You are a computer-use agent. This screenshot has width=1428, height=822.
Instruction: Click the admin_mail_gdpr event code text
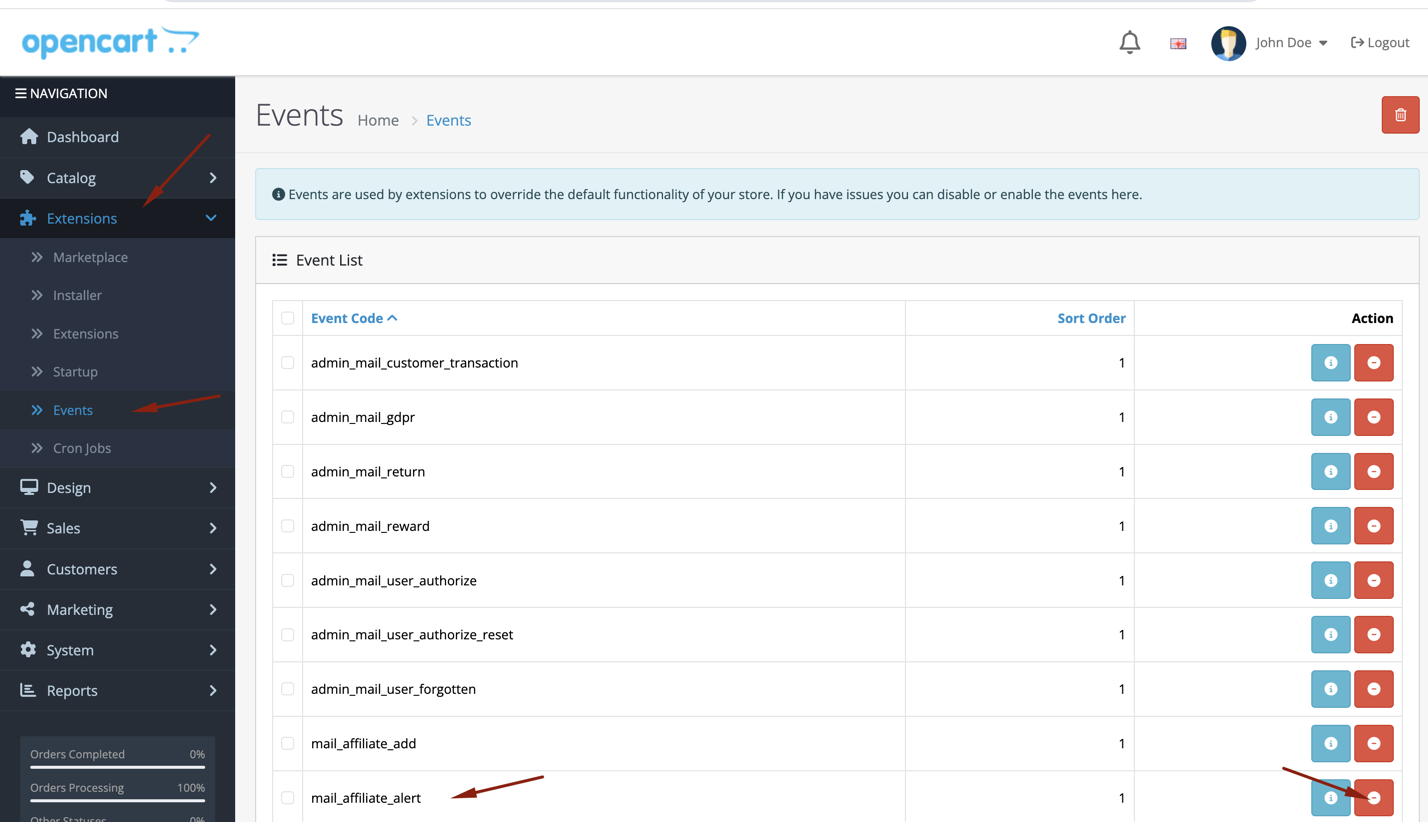tap(363, 417)
